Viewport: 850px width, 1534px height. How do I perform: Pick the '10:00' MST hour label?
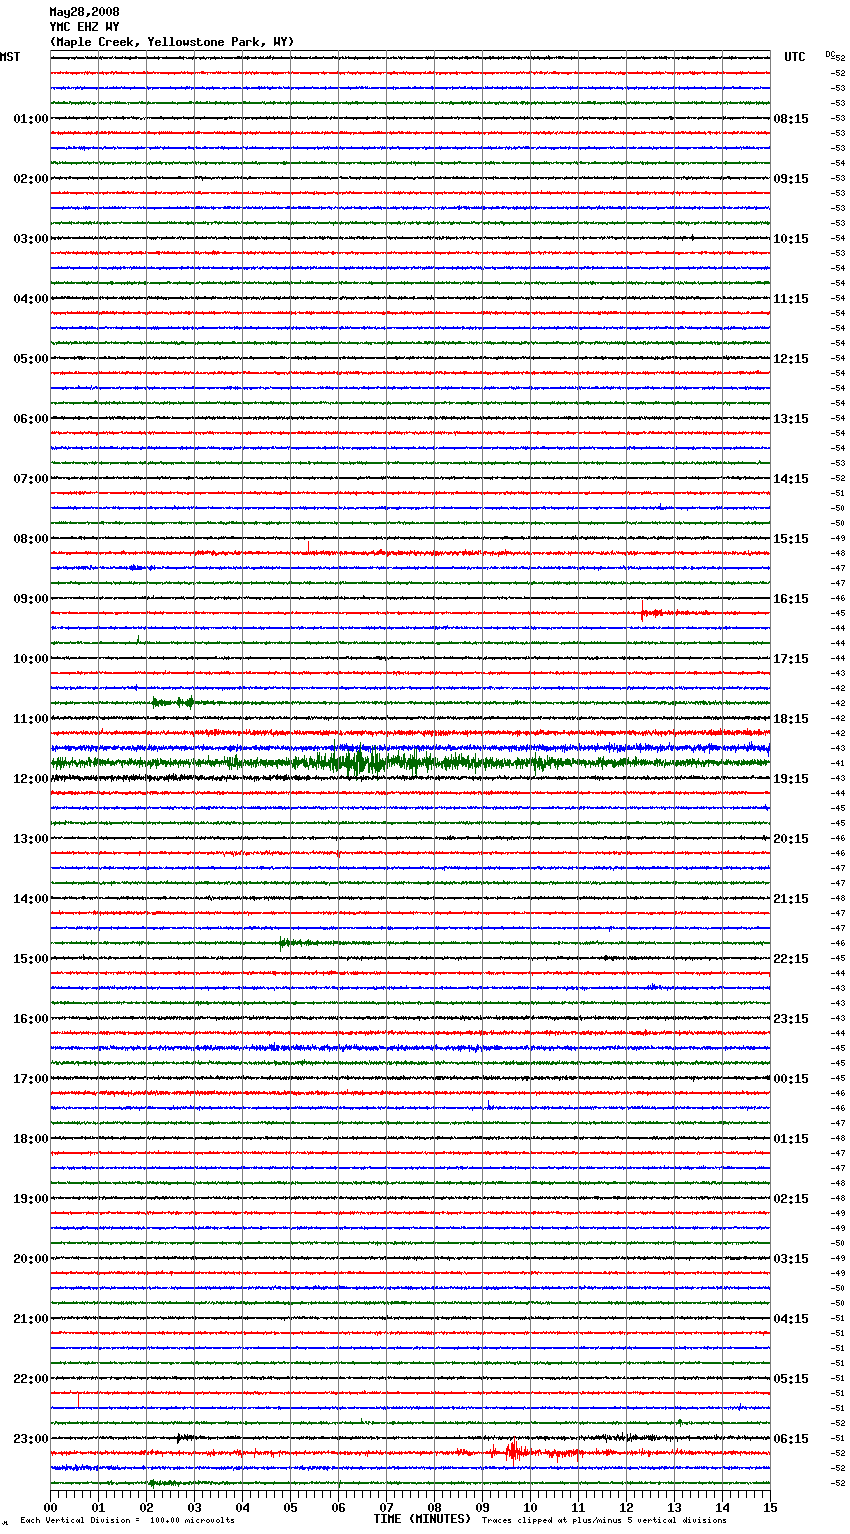[31, 659]
